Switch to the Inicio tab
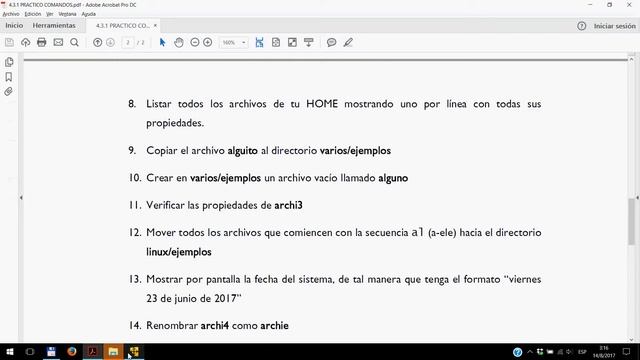Viewport: 640px width, 360px height. pyautogui.click(x=14, y=25)
